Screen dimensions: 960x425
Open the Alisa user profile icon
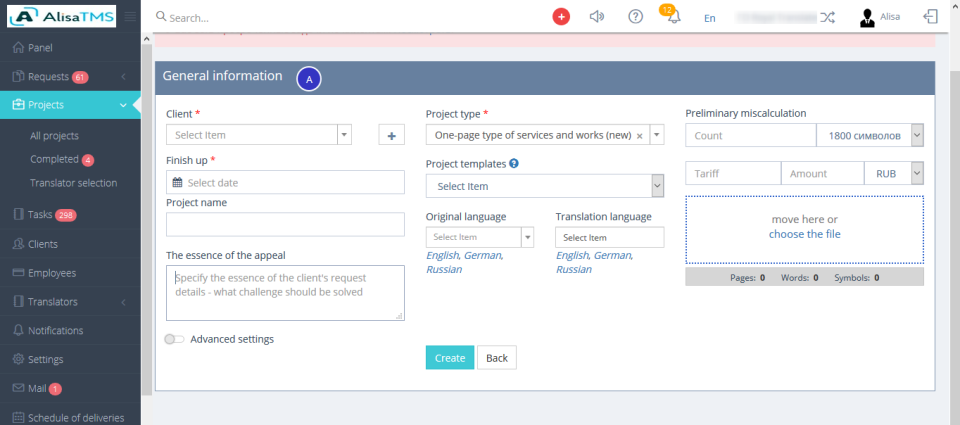point(867,17)
